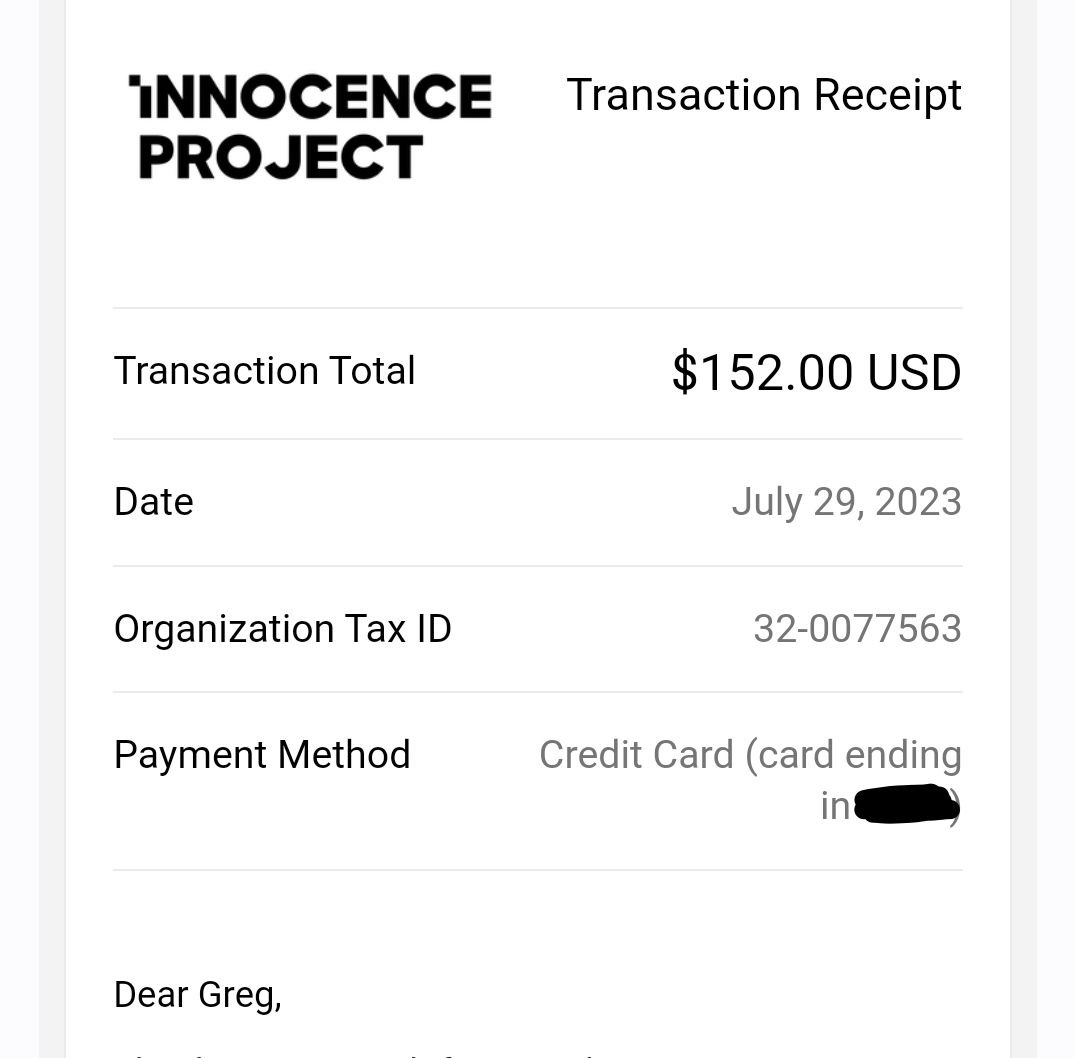
Task: Click the word INNOCENCE in the logo
Action: point(310,96)
